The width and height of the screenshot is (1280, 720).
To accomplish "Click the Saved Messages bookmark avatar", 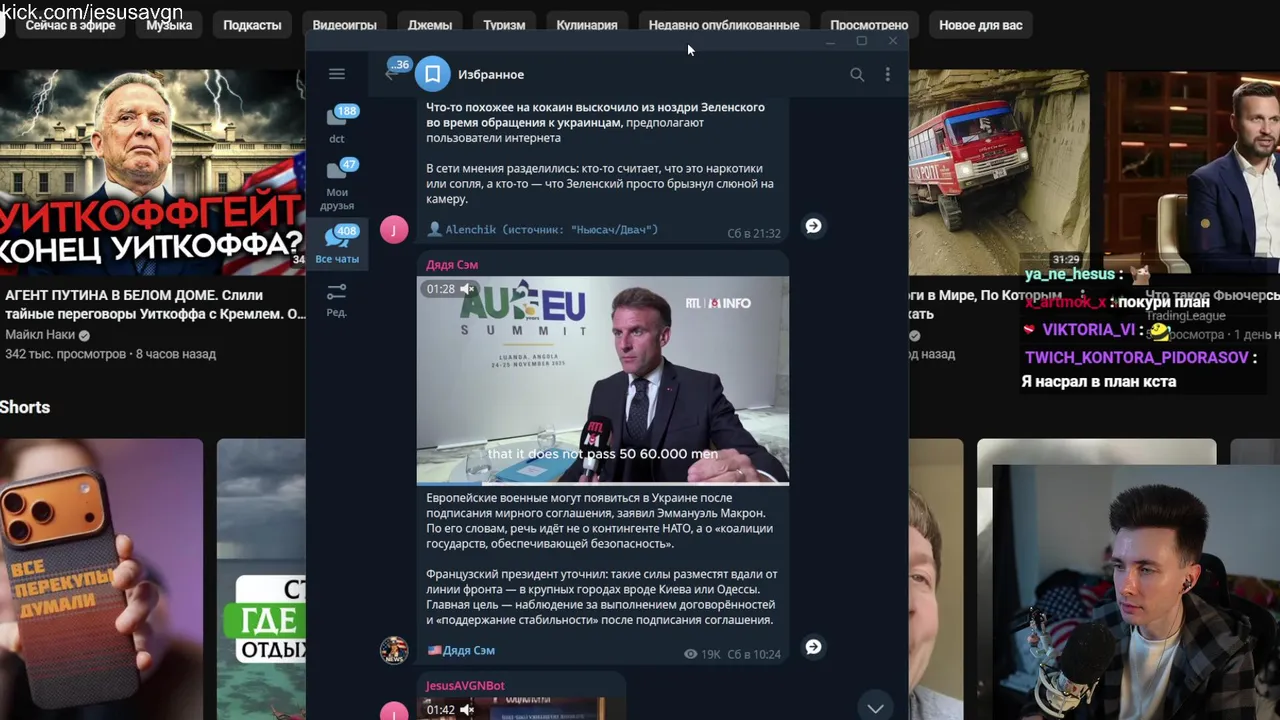I will [x=433, y=74].
